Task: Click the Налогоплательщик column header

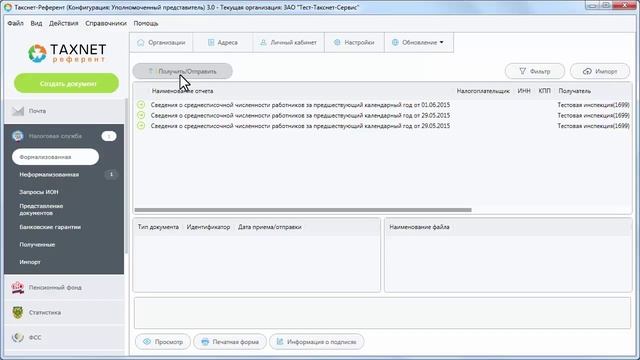Action: click(x=483, y=91)
